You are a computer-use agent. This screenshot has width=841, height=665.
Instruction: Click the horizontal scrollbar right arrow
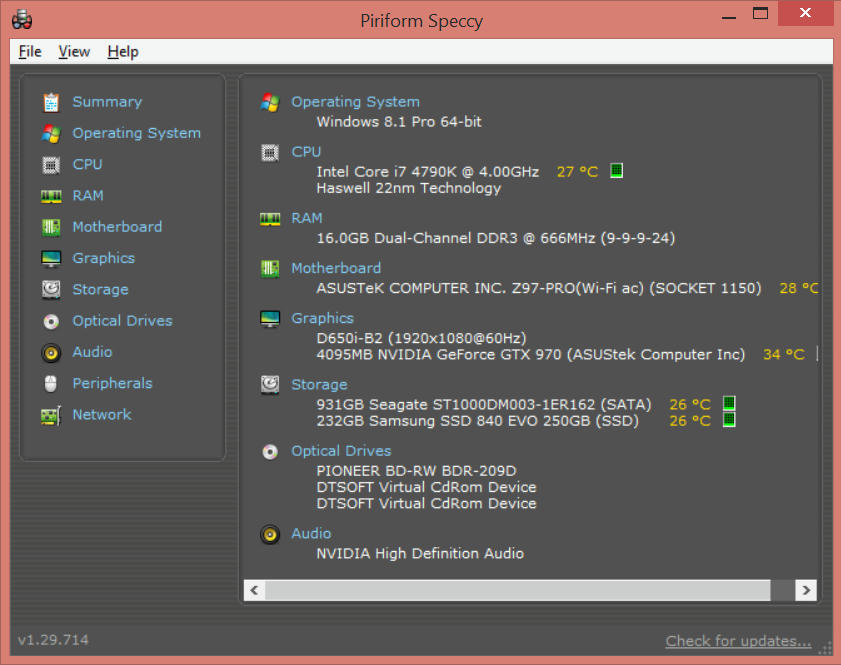[x=806, y=590]
